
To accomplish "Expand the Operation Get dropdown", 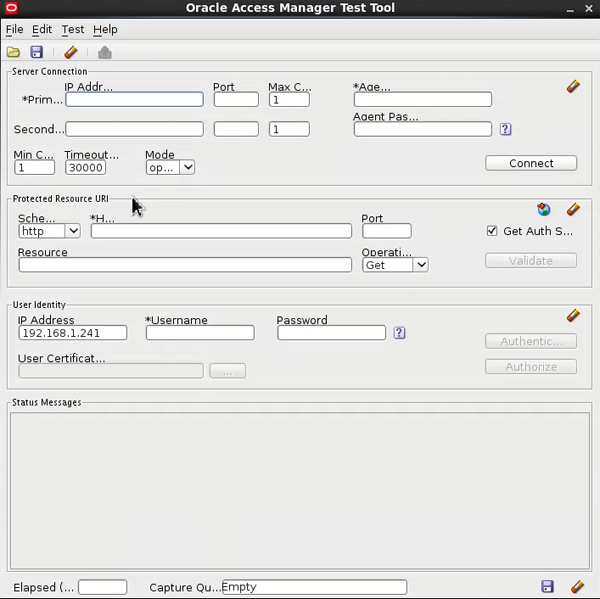I will (395, 265).
